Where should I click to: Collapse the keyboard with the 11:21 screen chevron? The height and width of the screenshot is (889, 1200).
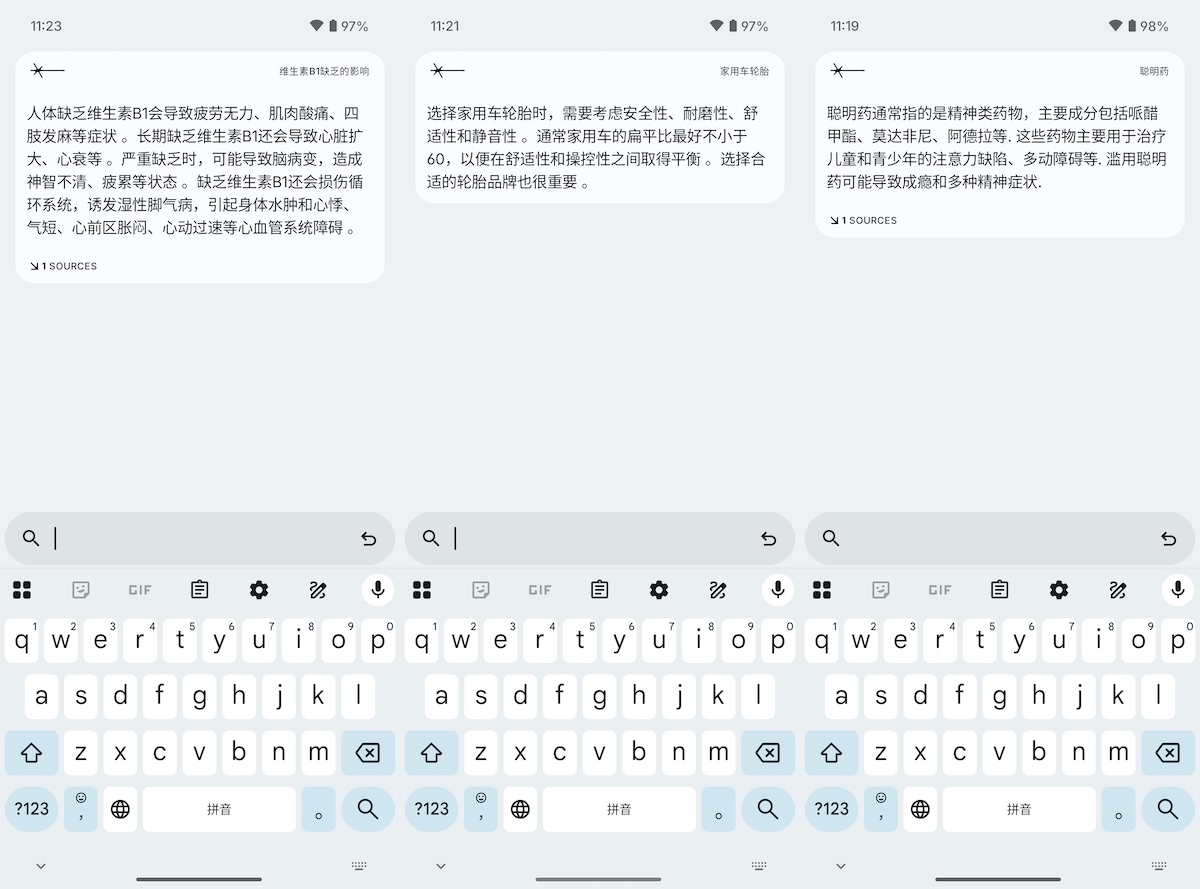[x=440, y=866]
